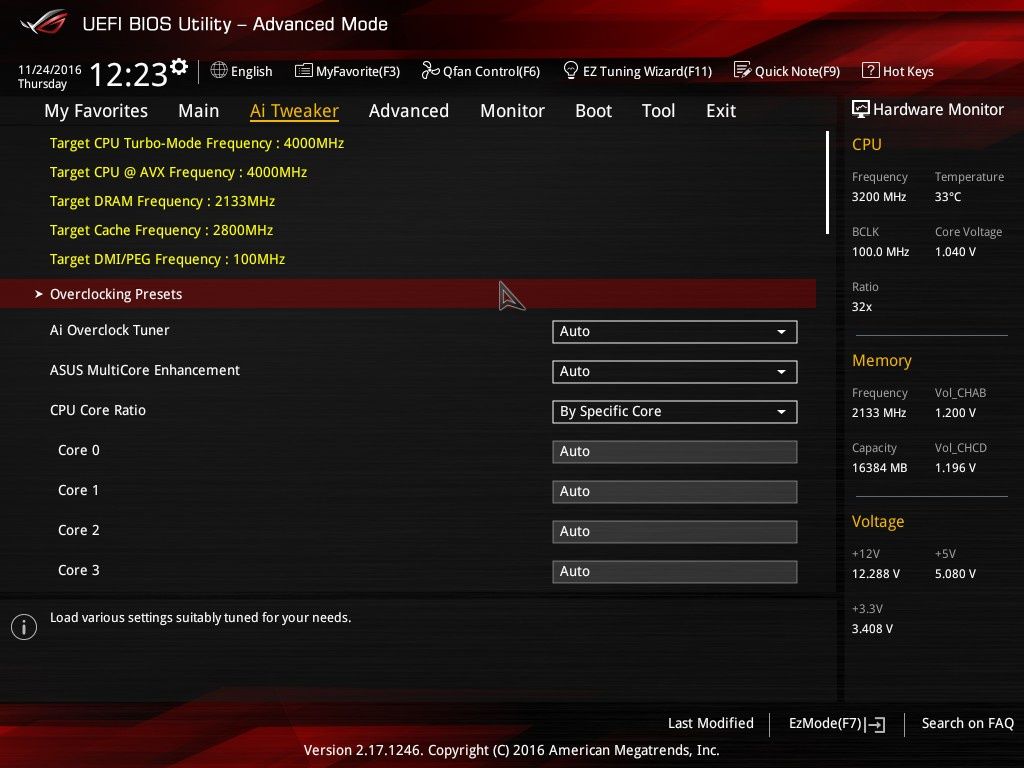Image resolution: width=1024 pixels, height=768 pixels.
Task: Click the Hardware Monitor screen icon
Action: (861, 109)
